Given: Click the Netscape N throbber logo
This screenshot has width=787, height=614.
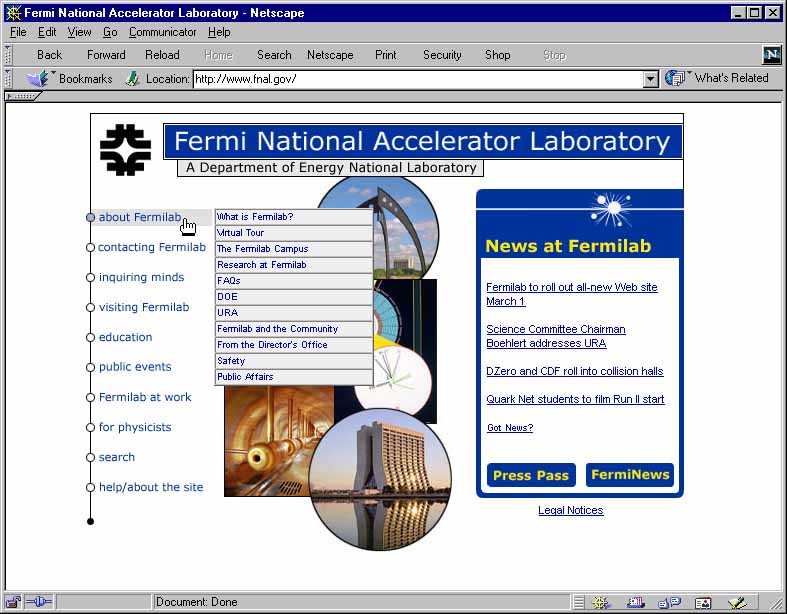Looking at the screenshot, I should click(771, 54).
